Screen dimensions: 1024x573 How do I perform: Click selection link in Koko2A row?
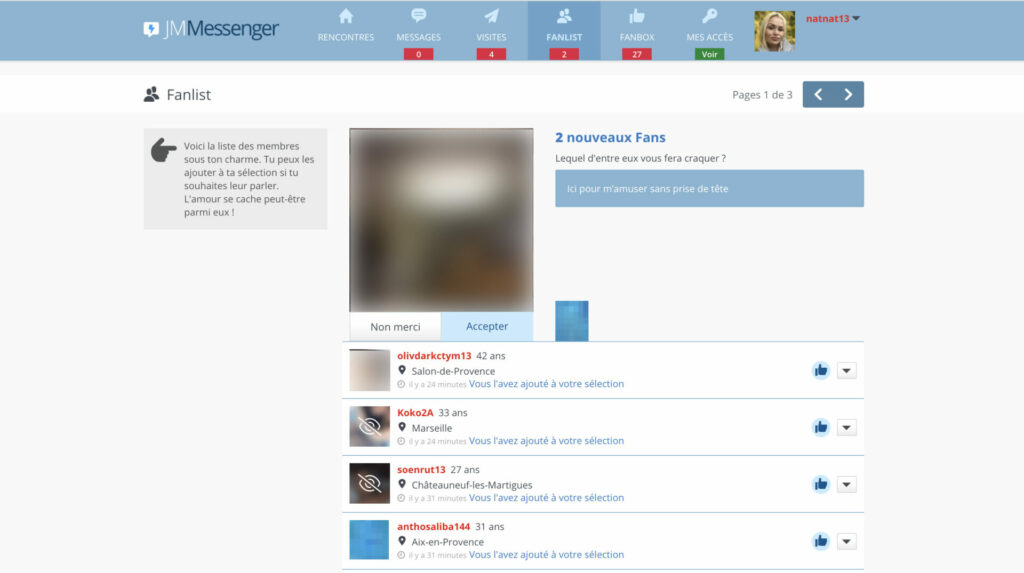pos(546,440)
